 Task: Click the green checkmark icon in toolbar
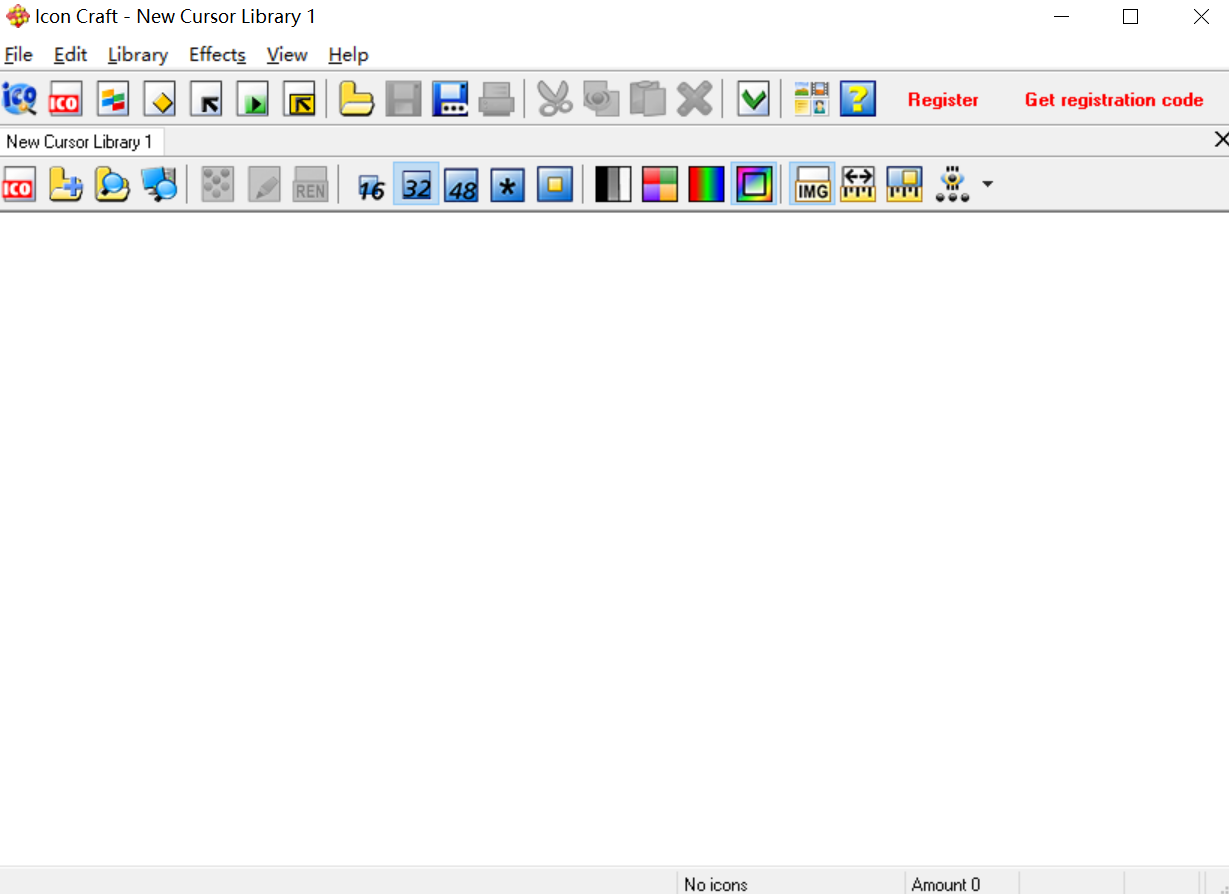[753, 99]
